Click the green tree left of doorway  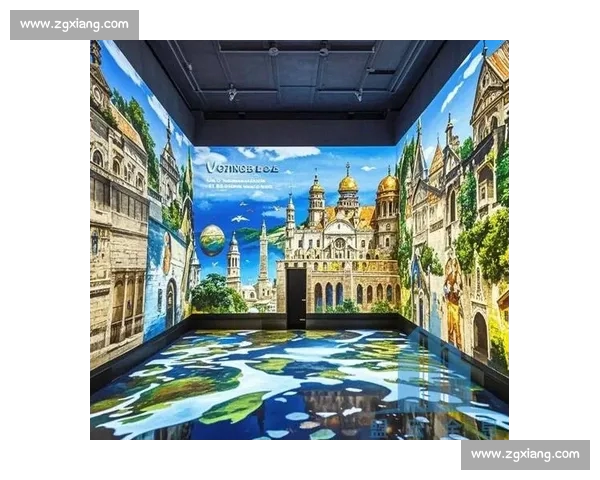(212, 293)
